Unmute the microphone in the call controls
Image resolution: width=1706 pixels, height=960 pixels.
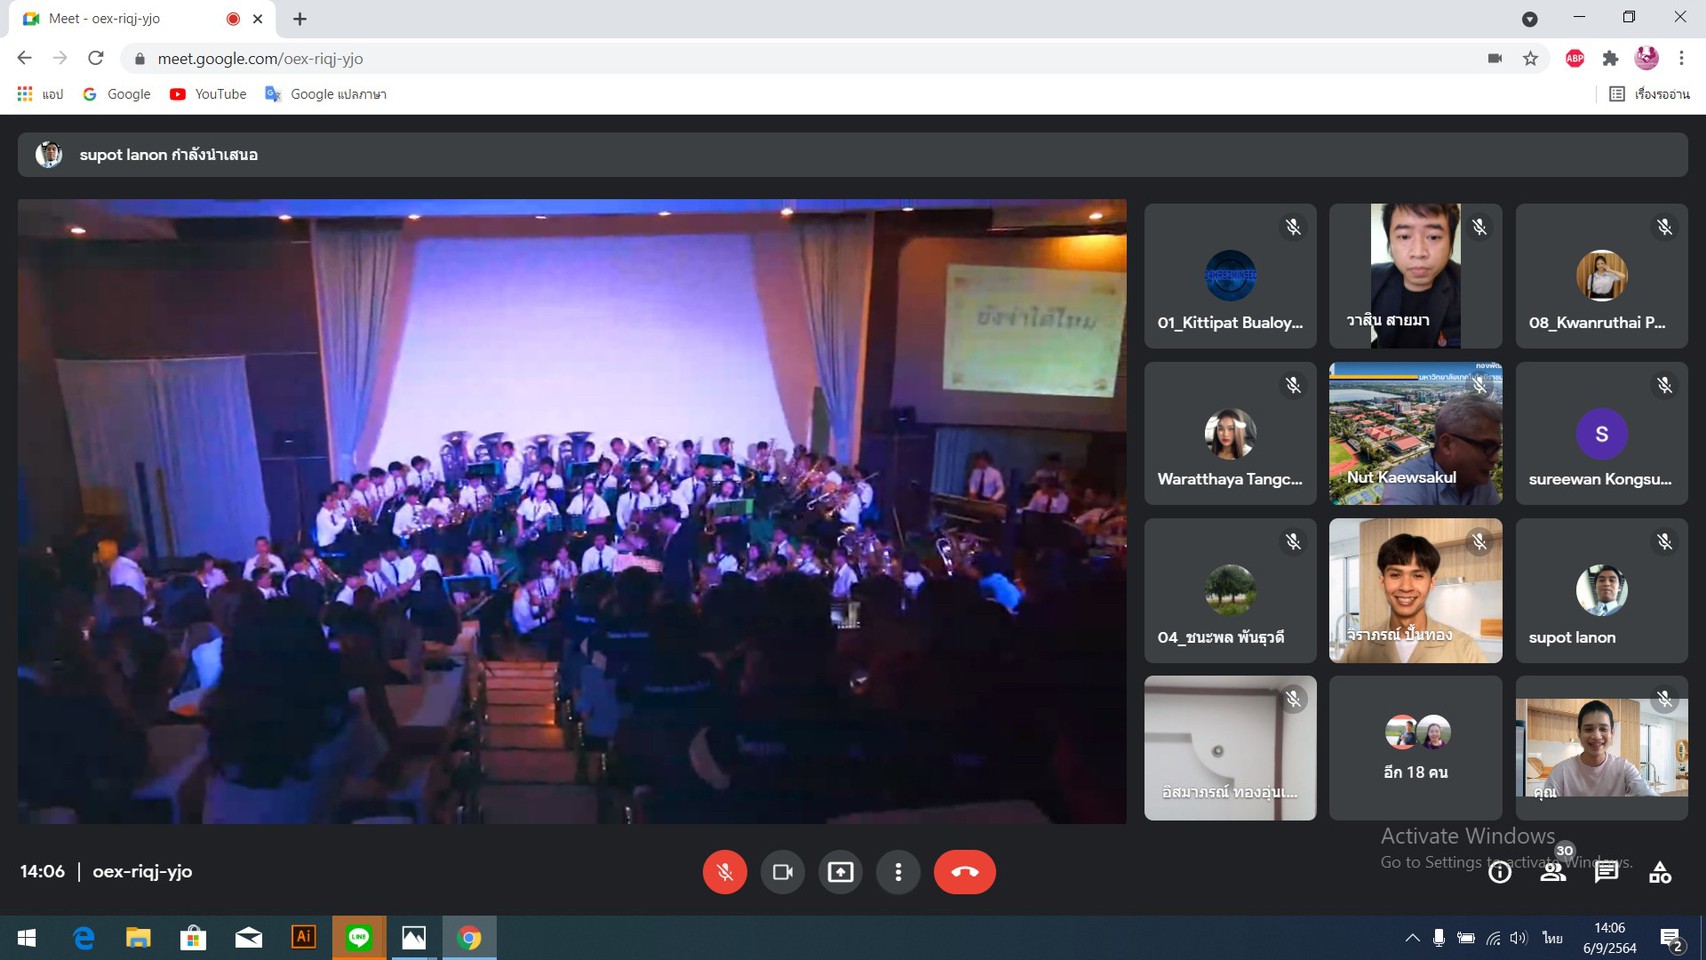(724, 872)
